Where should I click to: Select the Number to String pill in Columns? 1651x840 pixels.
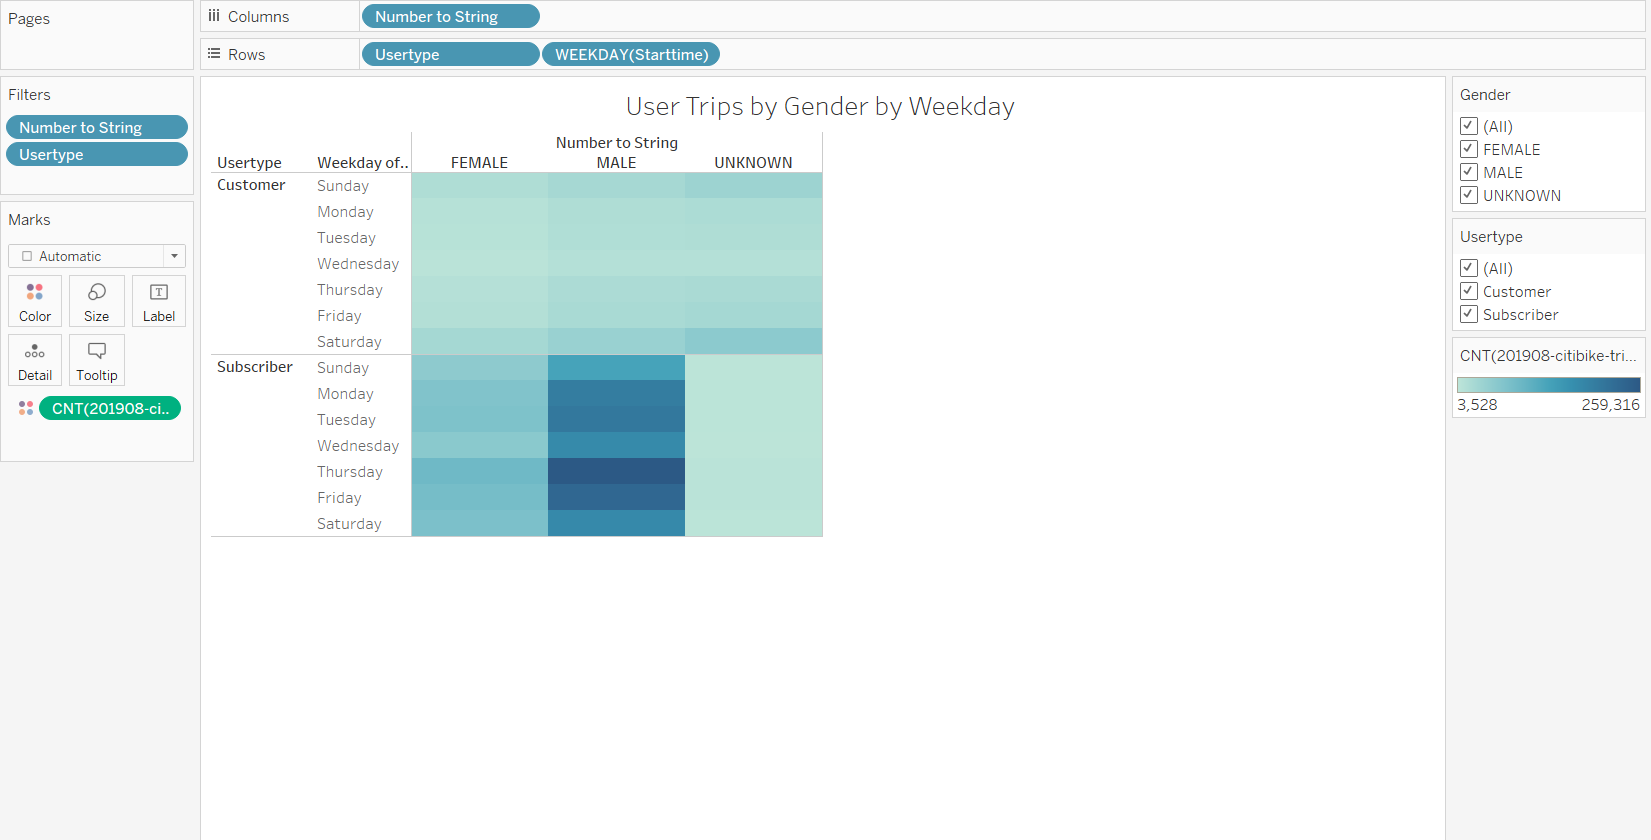tap(450, 16)
